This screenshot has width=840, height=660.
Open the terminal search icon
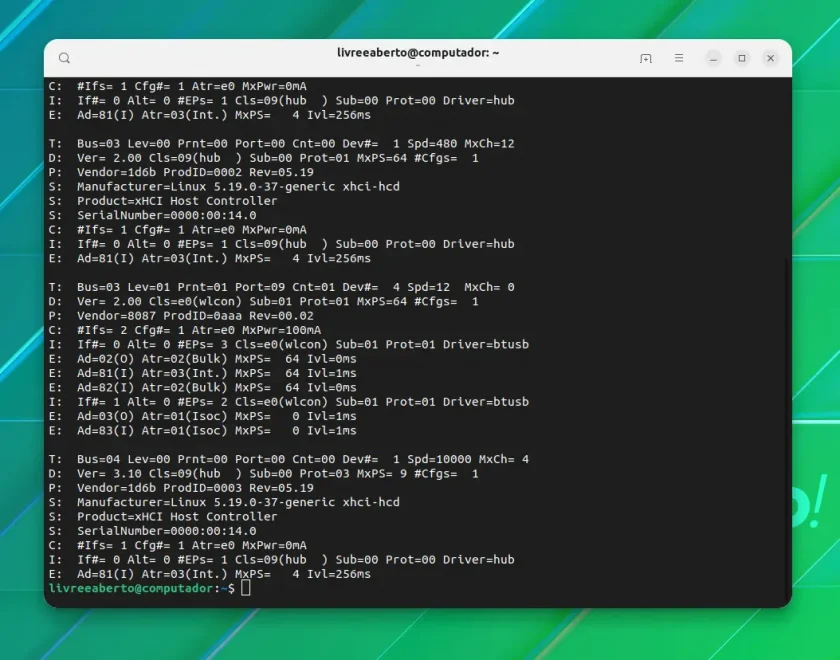coord(64,58)
